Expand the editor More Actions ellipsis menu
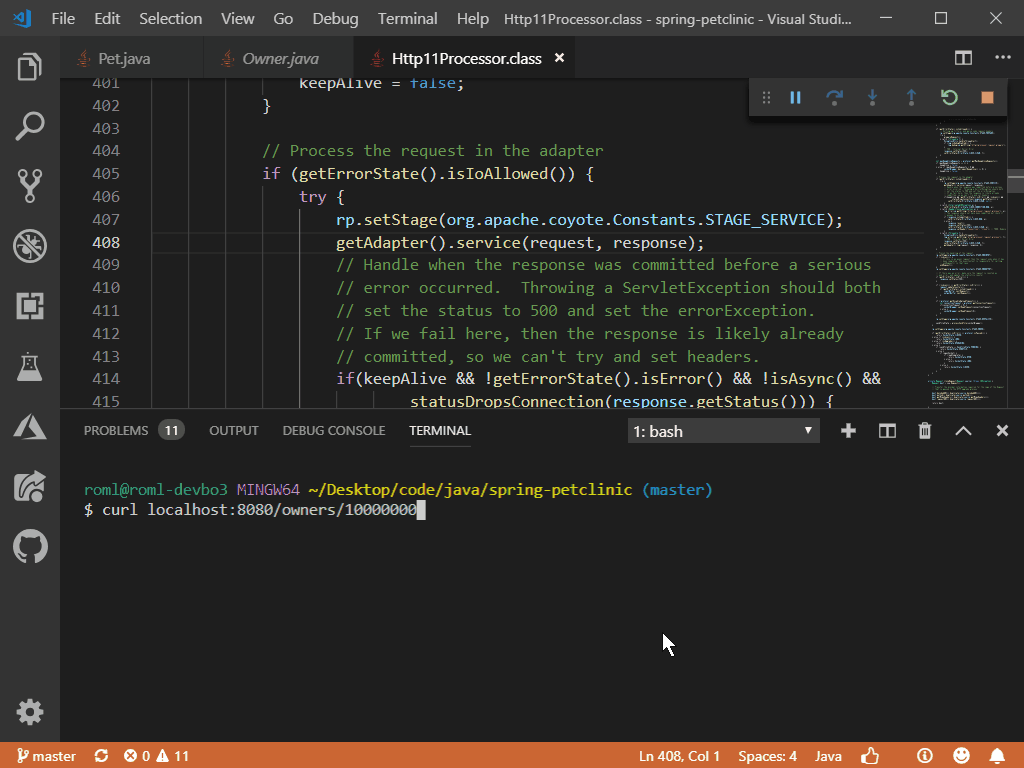 [x=1002, y=58]
